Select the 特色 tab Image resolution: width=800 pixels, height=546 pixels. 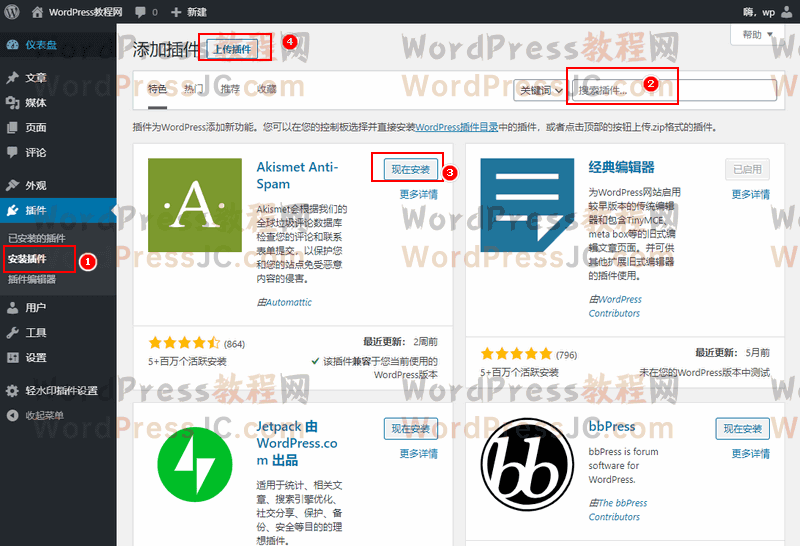[x=158, y=89]
